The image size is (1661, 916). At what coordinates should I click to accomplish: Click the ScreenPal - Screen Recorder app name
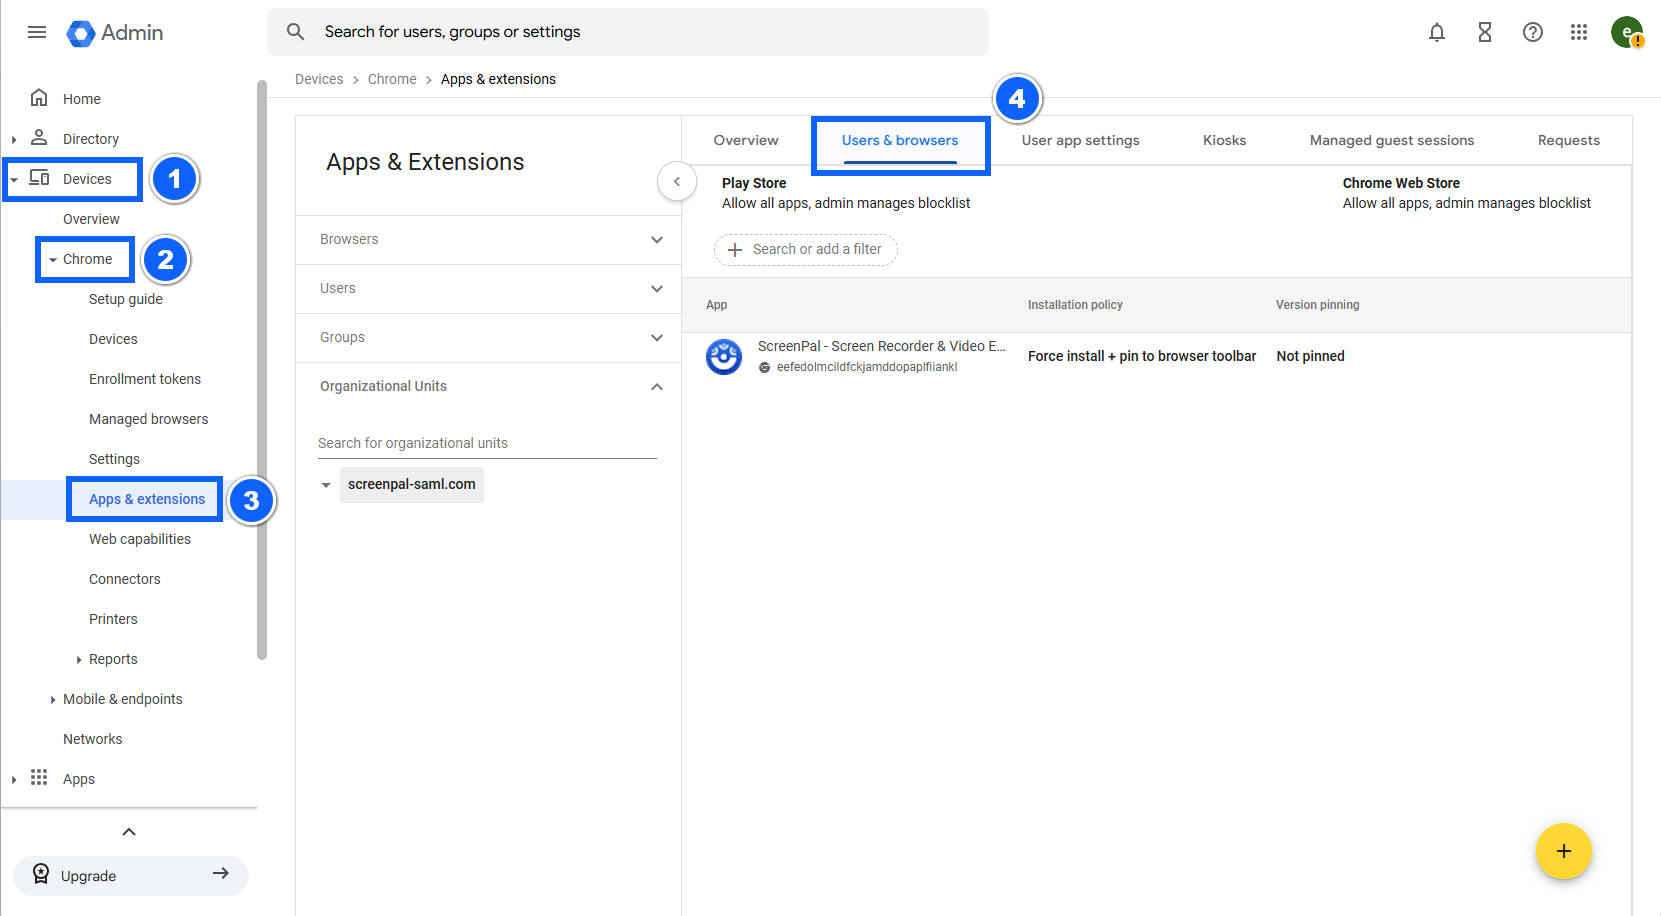(881, 346)
